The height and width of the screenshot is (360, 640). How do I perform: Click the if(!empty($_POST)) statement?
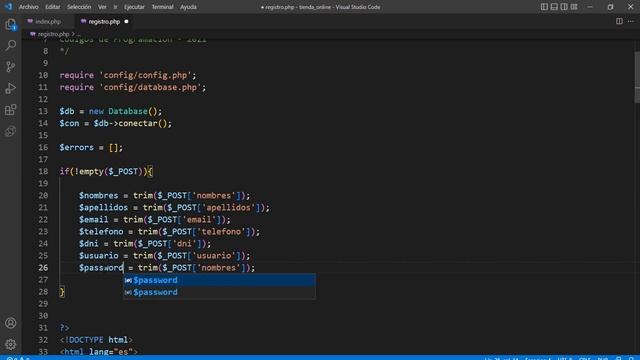pyautogui.click(x=106, y=171)
